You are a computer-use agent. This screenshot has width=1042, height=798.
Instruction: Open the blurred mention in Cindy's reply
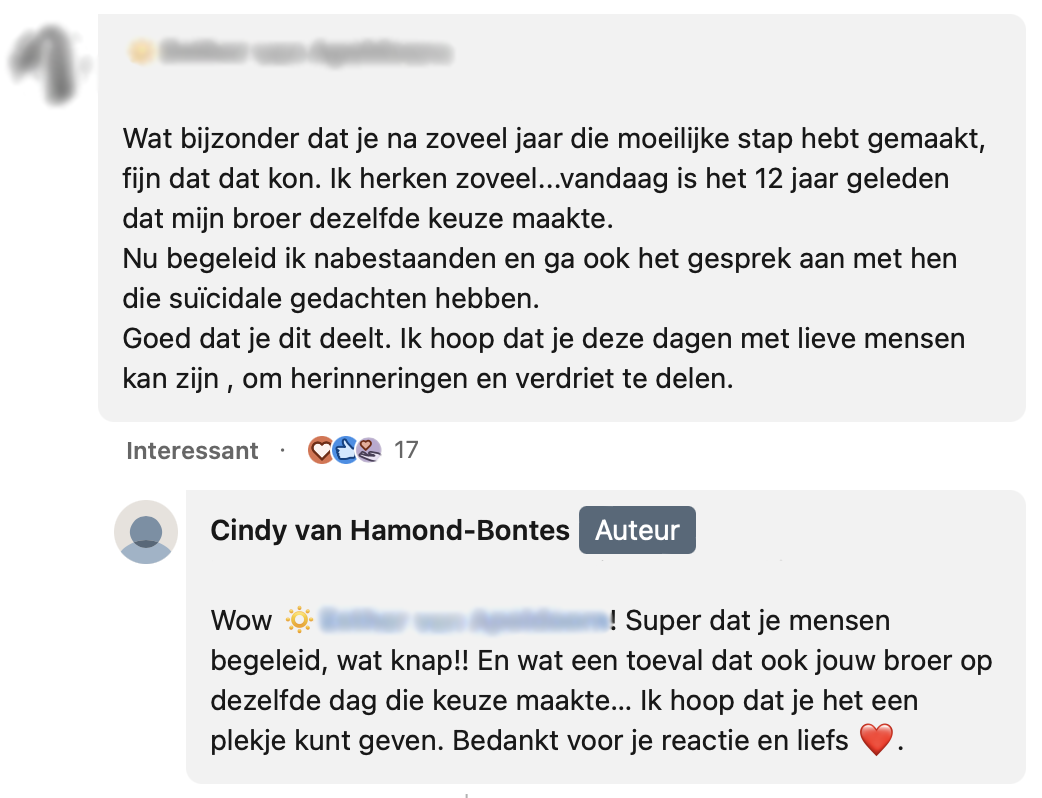pyautogui.click(x=464, y=621)
